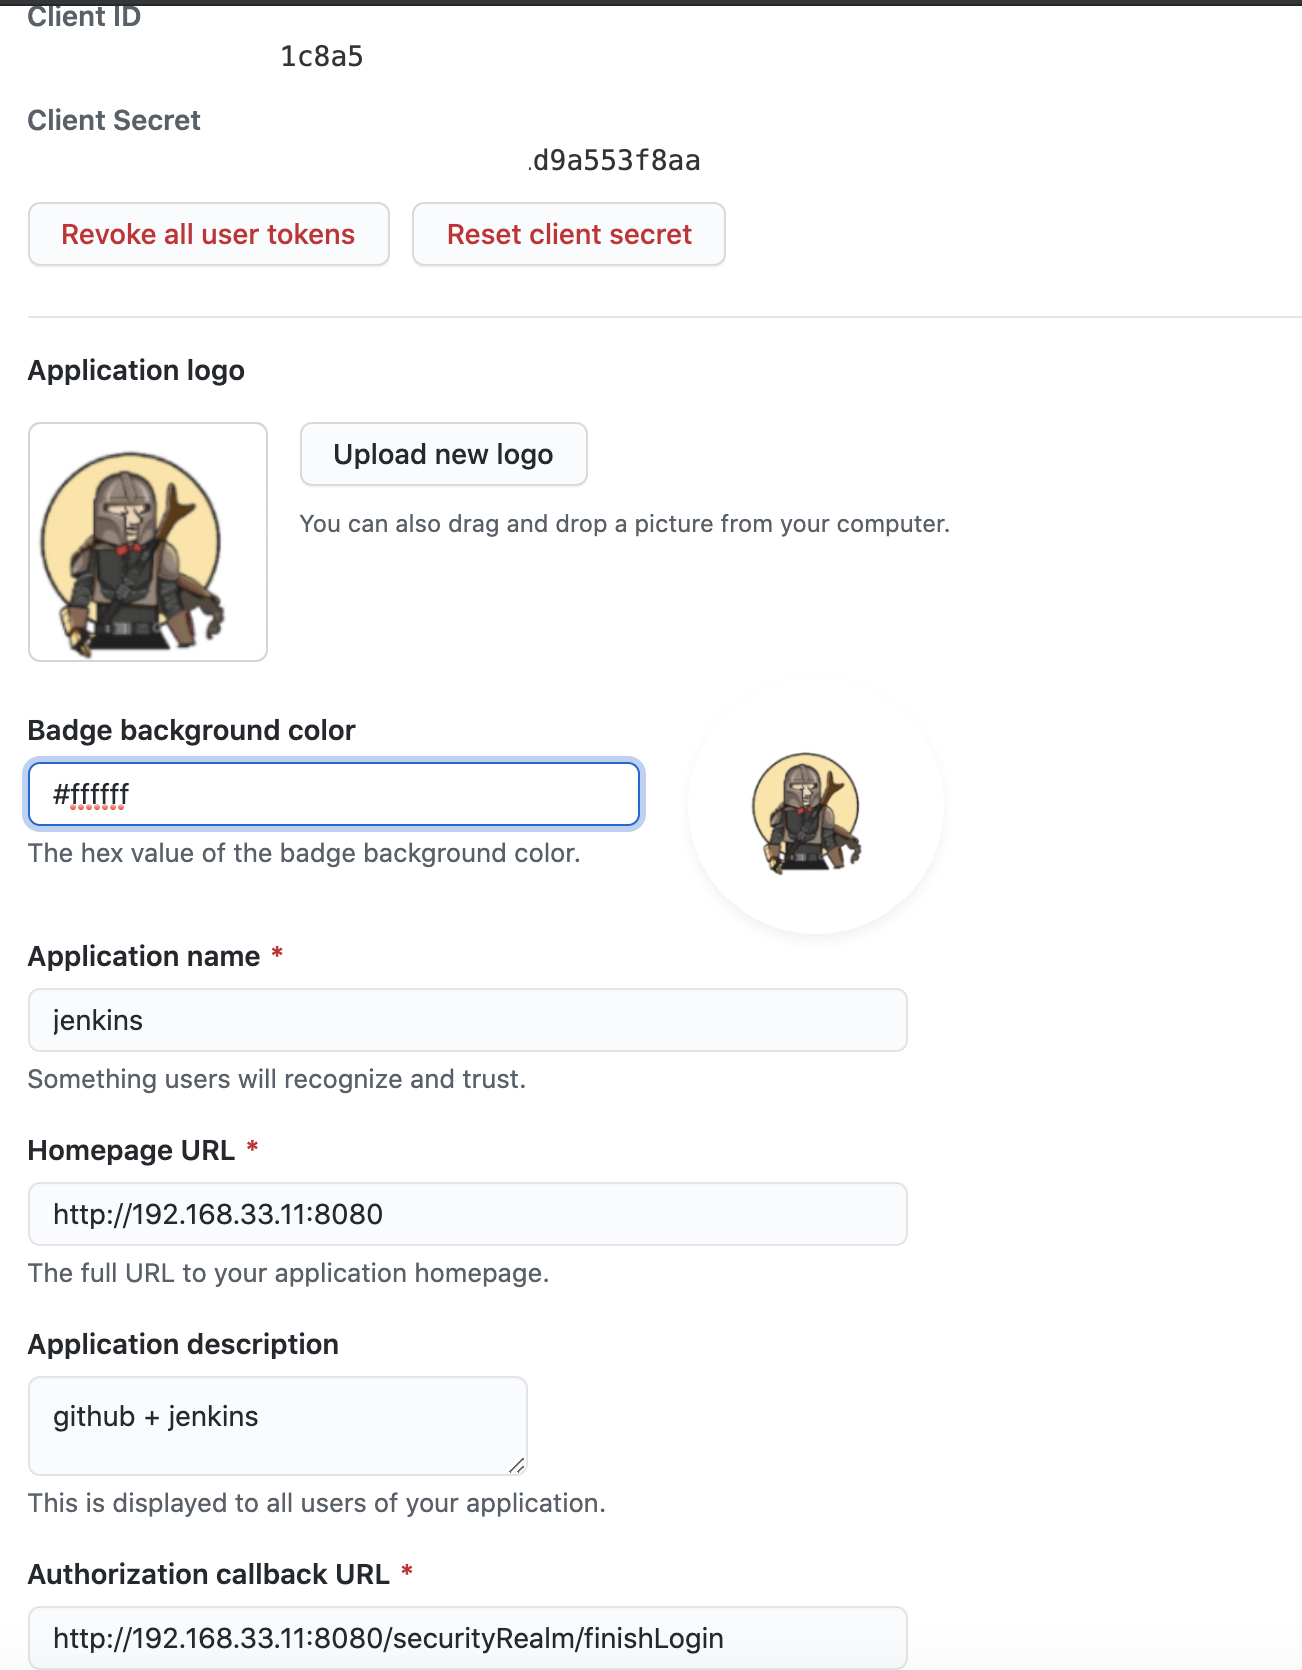
Task: Click the Mandalorian application logo image
Action: coord(148,541)
